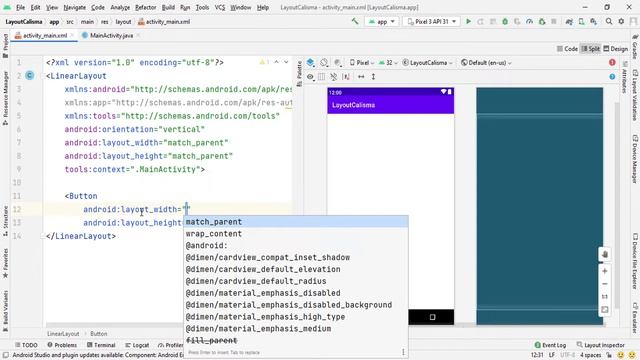Jump to the next highlighted problem with the down arrow

286,62
